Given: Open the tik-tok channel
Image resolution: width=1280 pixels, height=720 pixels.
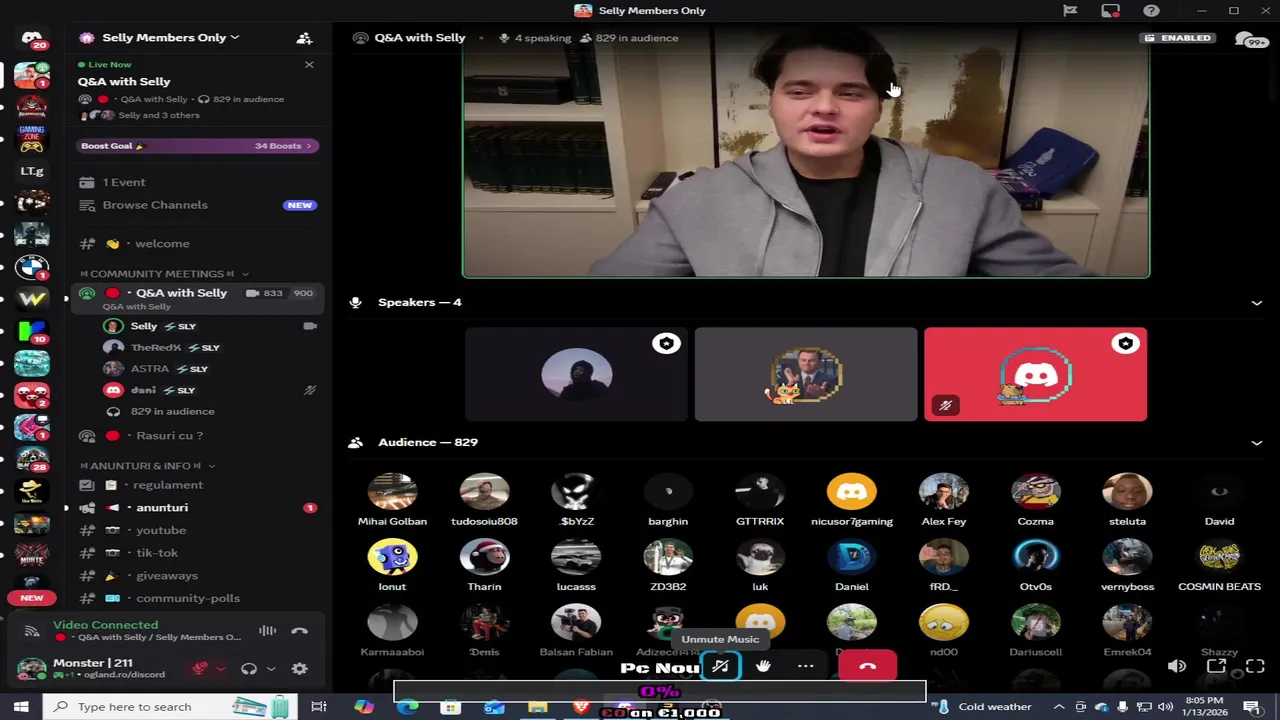Looking at the screenshot, I should (x=197, y=553).
